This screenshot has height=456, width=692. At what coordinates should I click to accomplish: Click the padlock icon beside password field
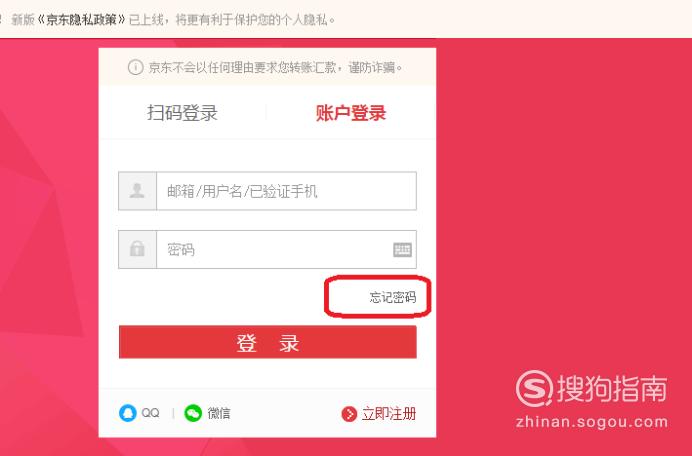click(137, 249)
